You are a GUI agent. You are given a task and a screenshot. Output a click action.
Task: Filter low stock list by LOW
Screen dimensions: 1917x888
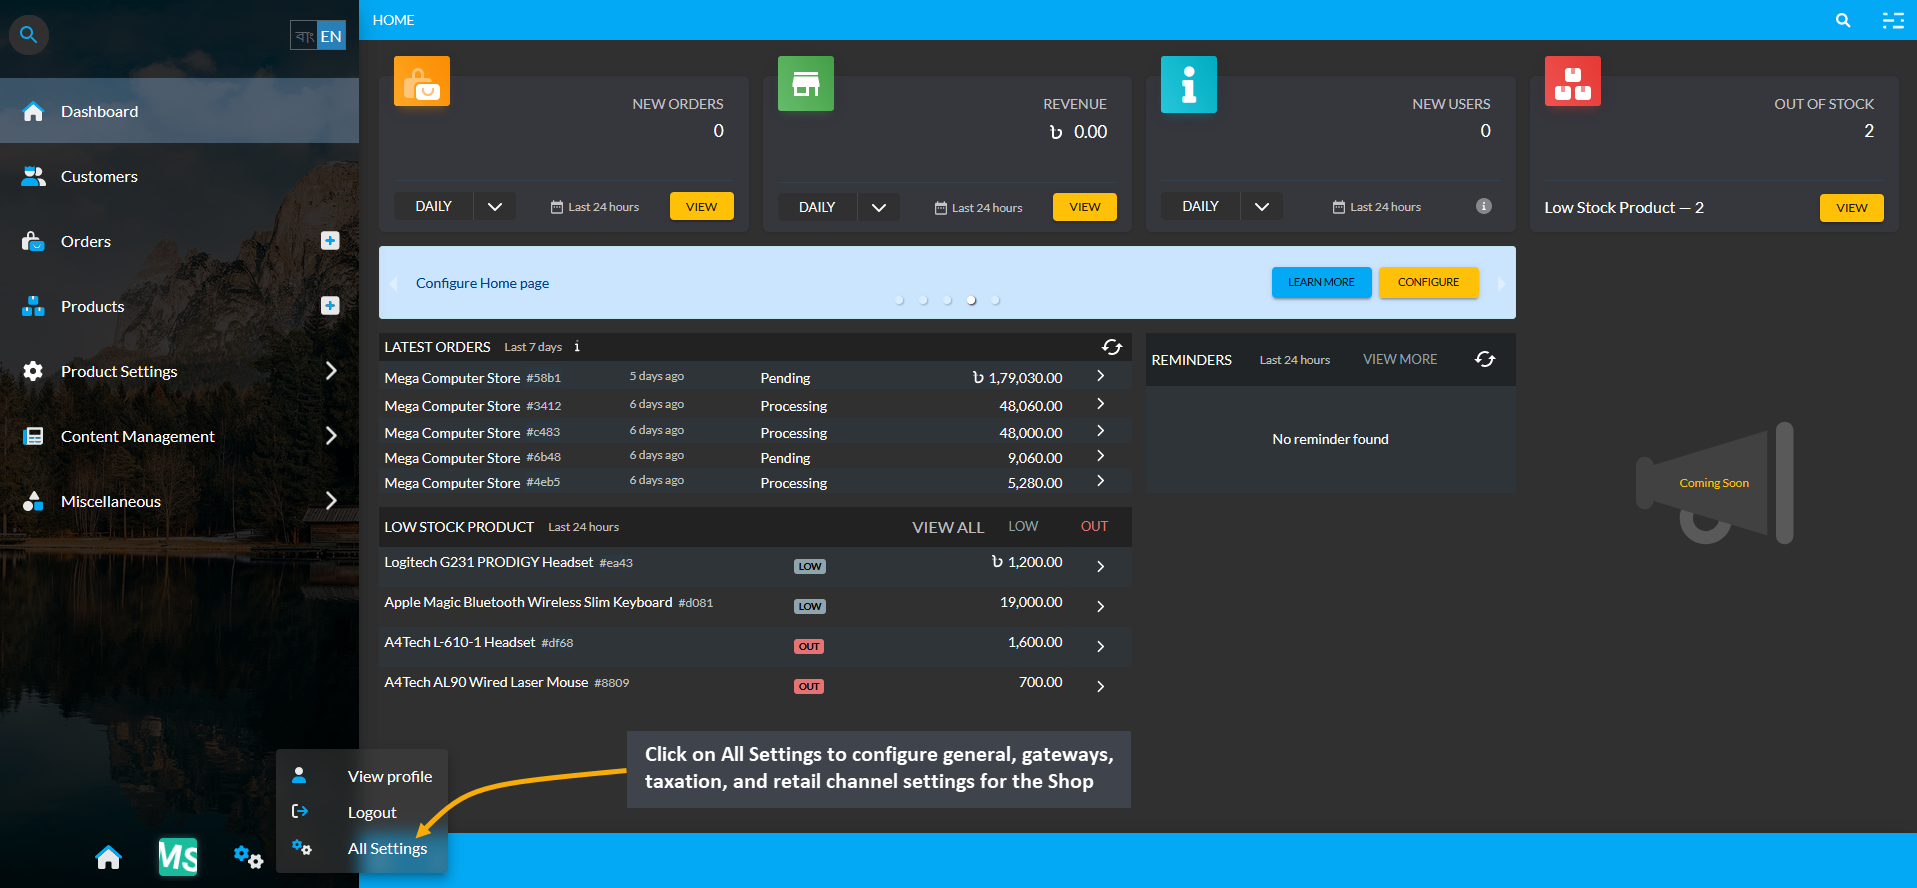pos(1023,526)
